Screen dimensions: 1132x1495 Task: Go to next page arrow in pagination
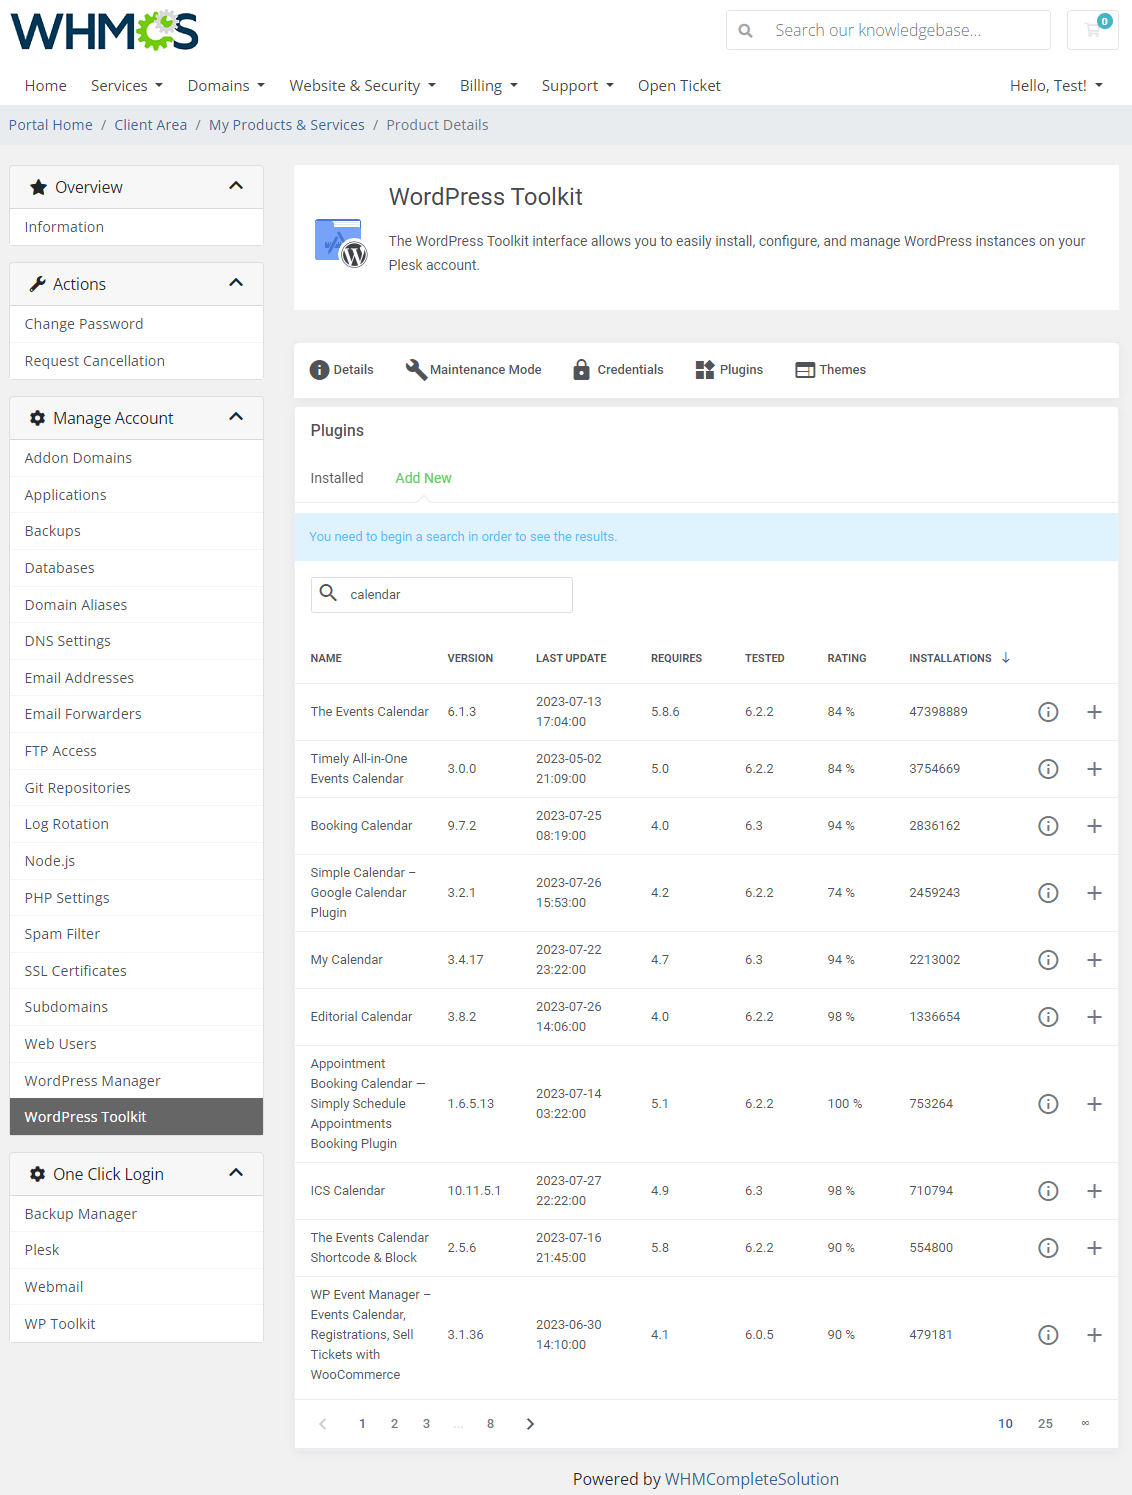(530, 1424)
